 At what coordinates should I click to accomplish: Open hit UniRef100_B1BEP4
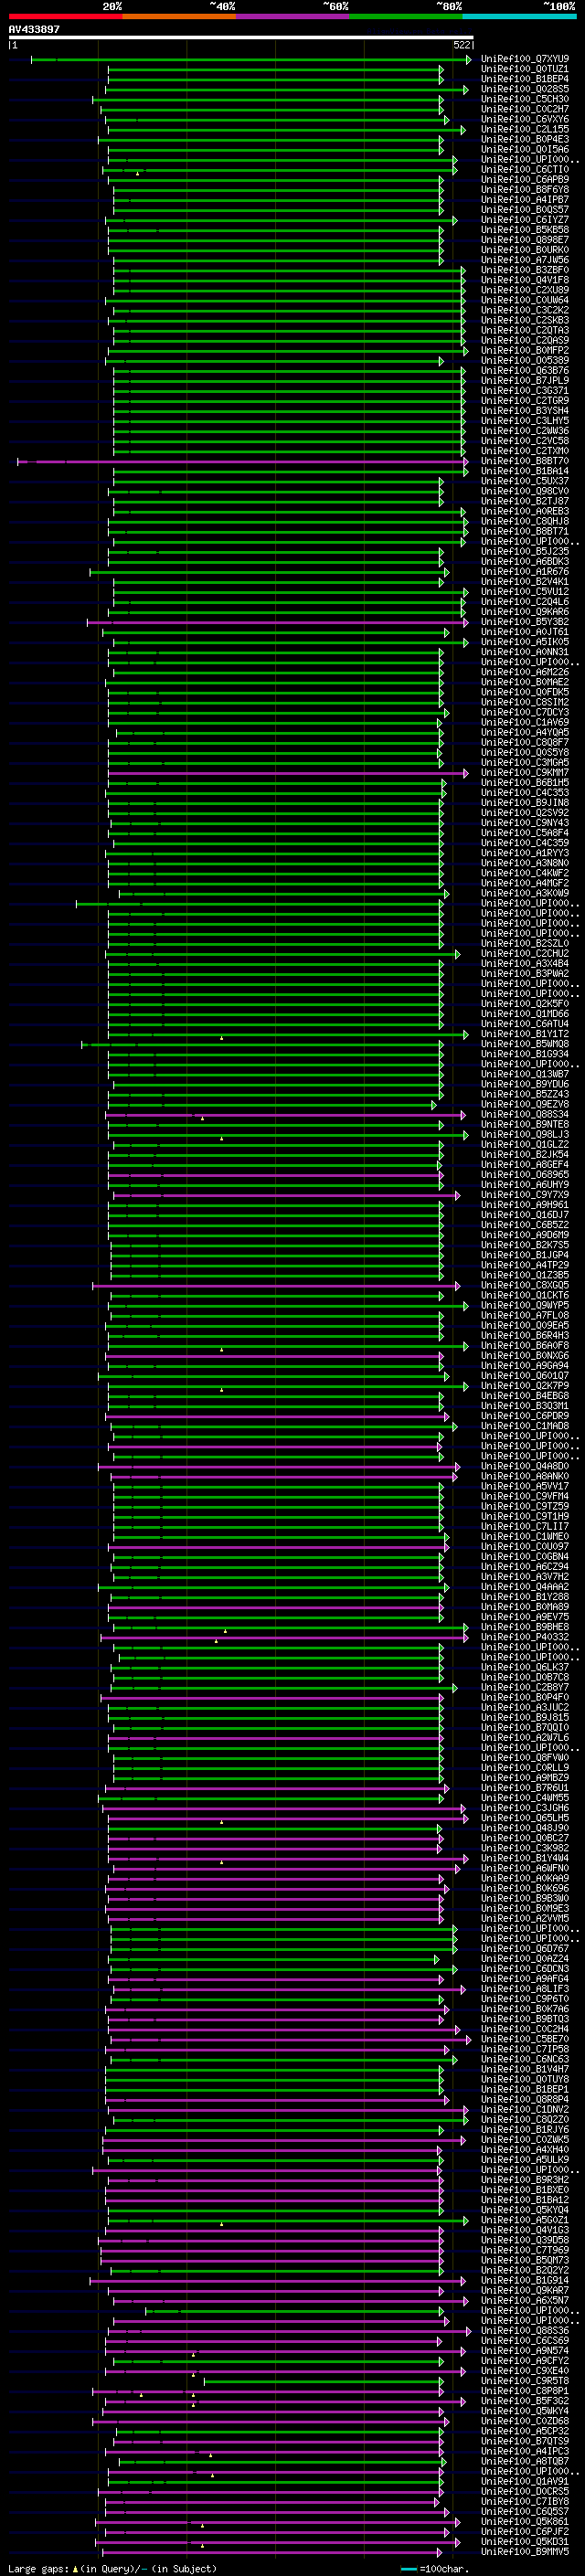pos(525,79)
